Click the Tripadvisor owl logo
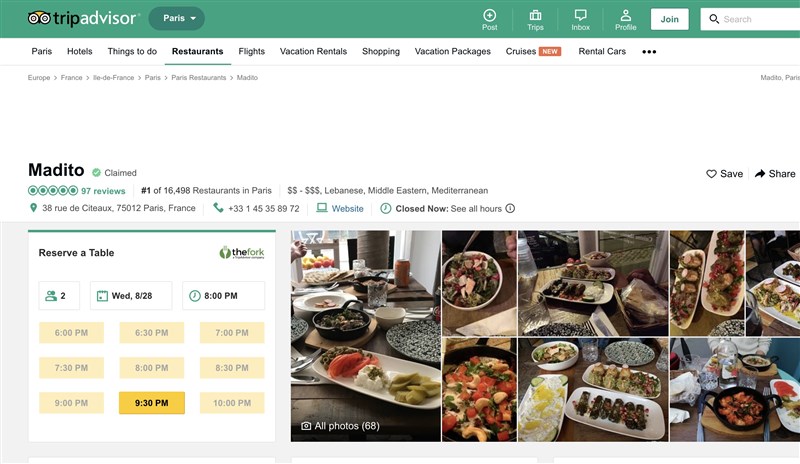The width and height of the screenshot is (800, 464). 39,18
